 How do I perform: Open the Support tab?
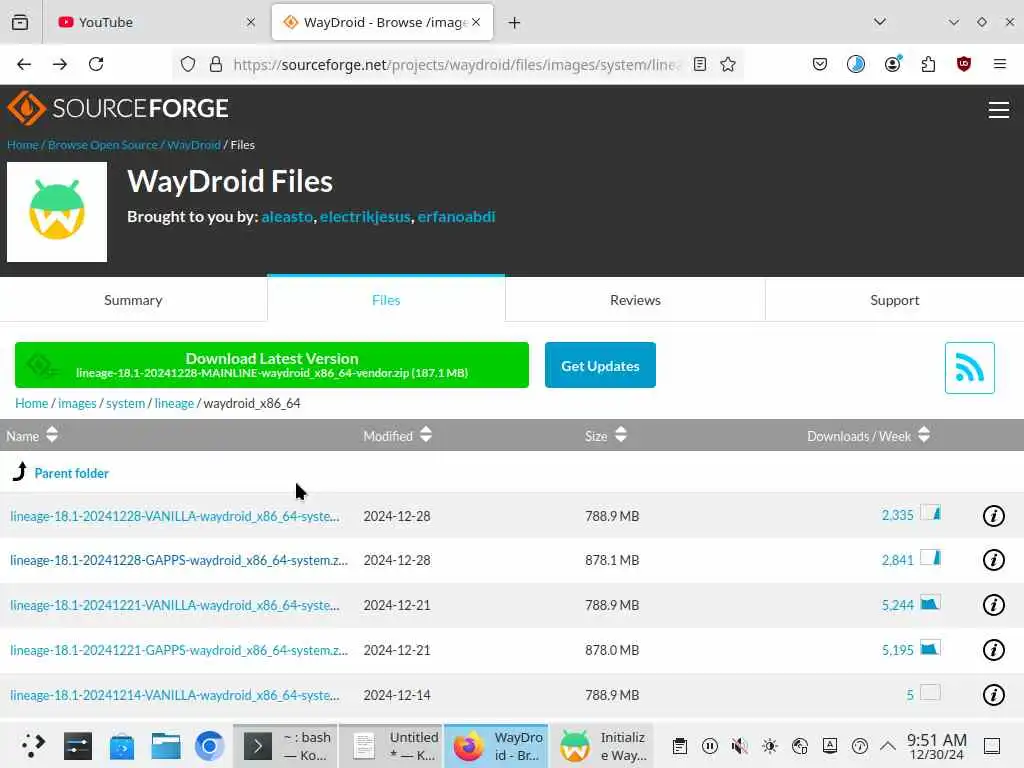pos(894,300)
